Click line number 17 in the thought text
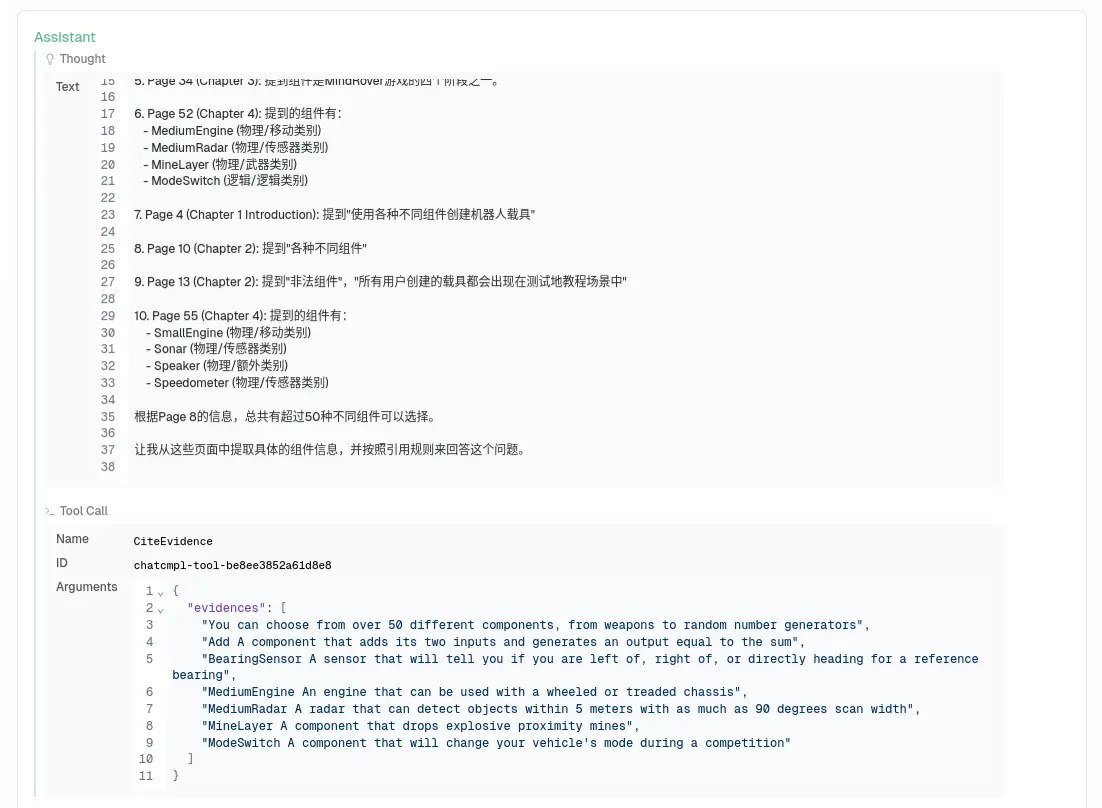Screen dimensions: 1102x808 (108, 114)
